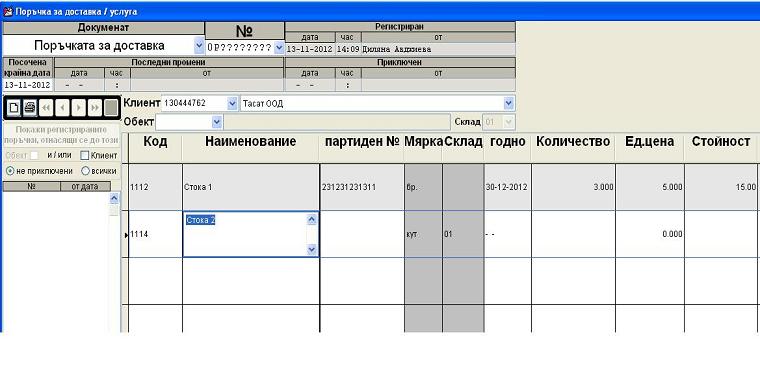Click the Стока 1 name cell
This screenshot has width=760, height=385.
click(251, 187)
